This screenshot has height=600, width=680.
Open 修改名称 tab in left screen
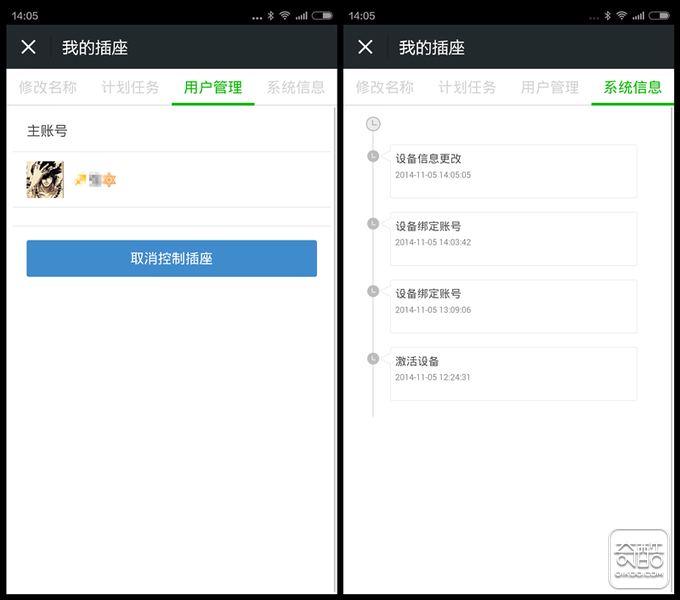tap(48, 87)
